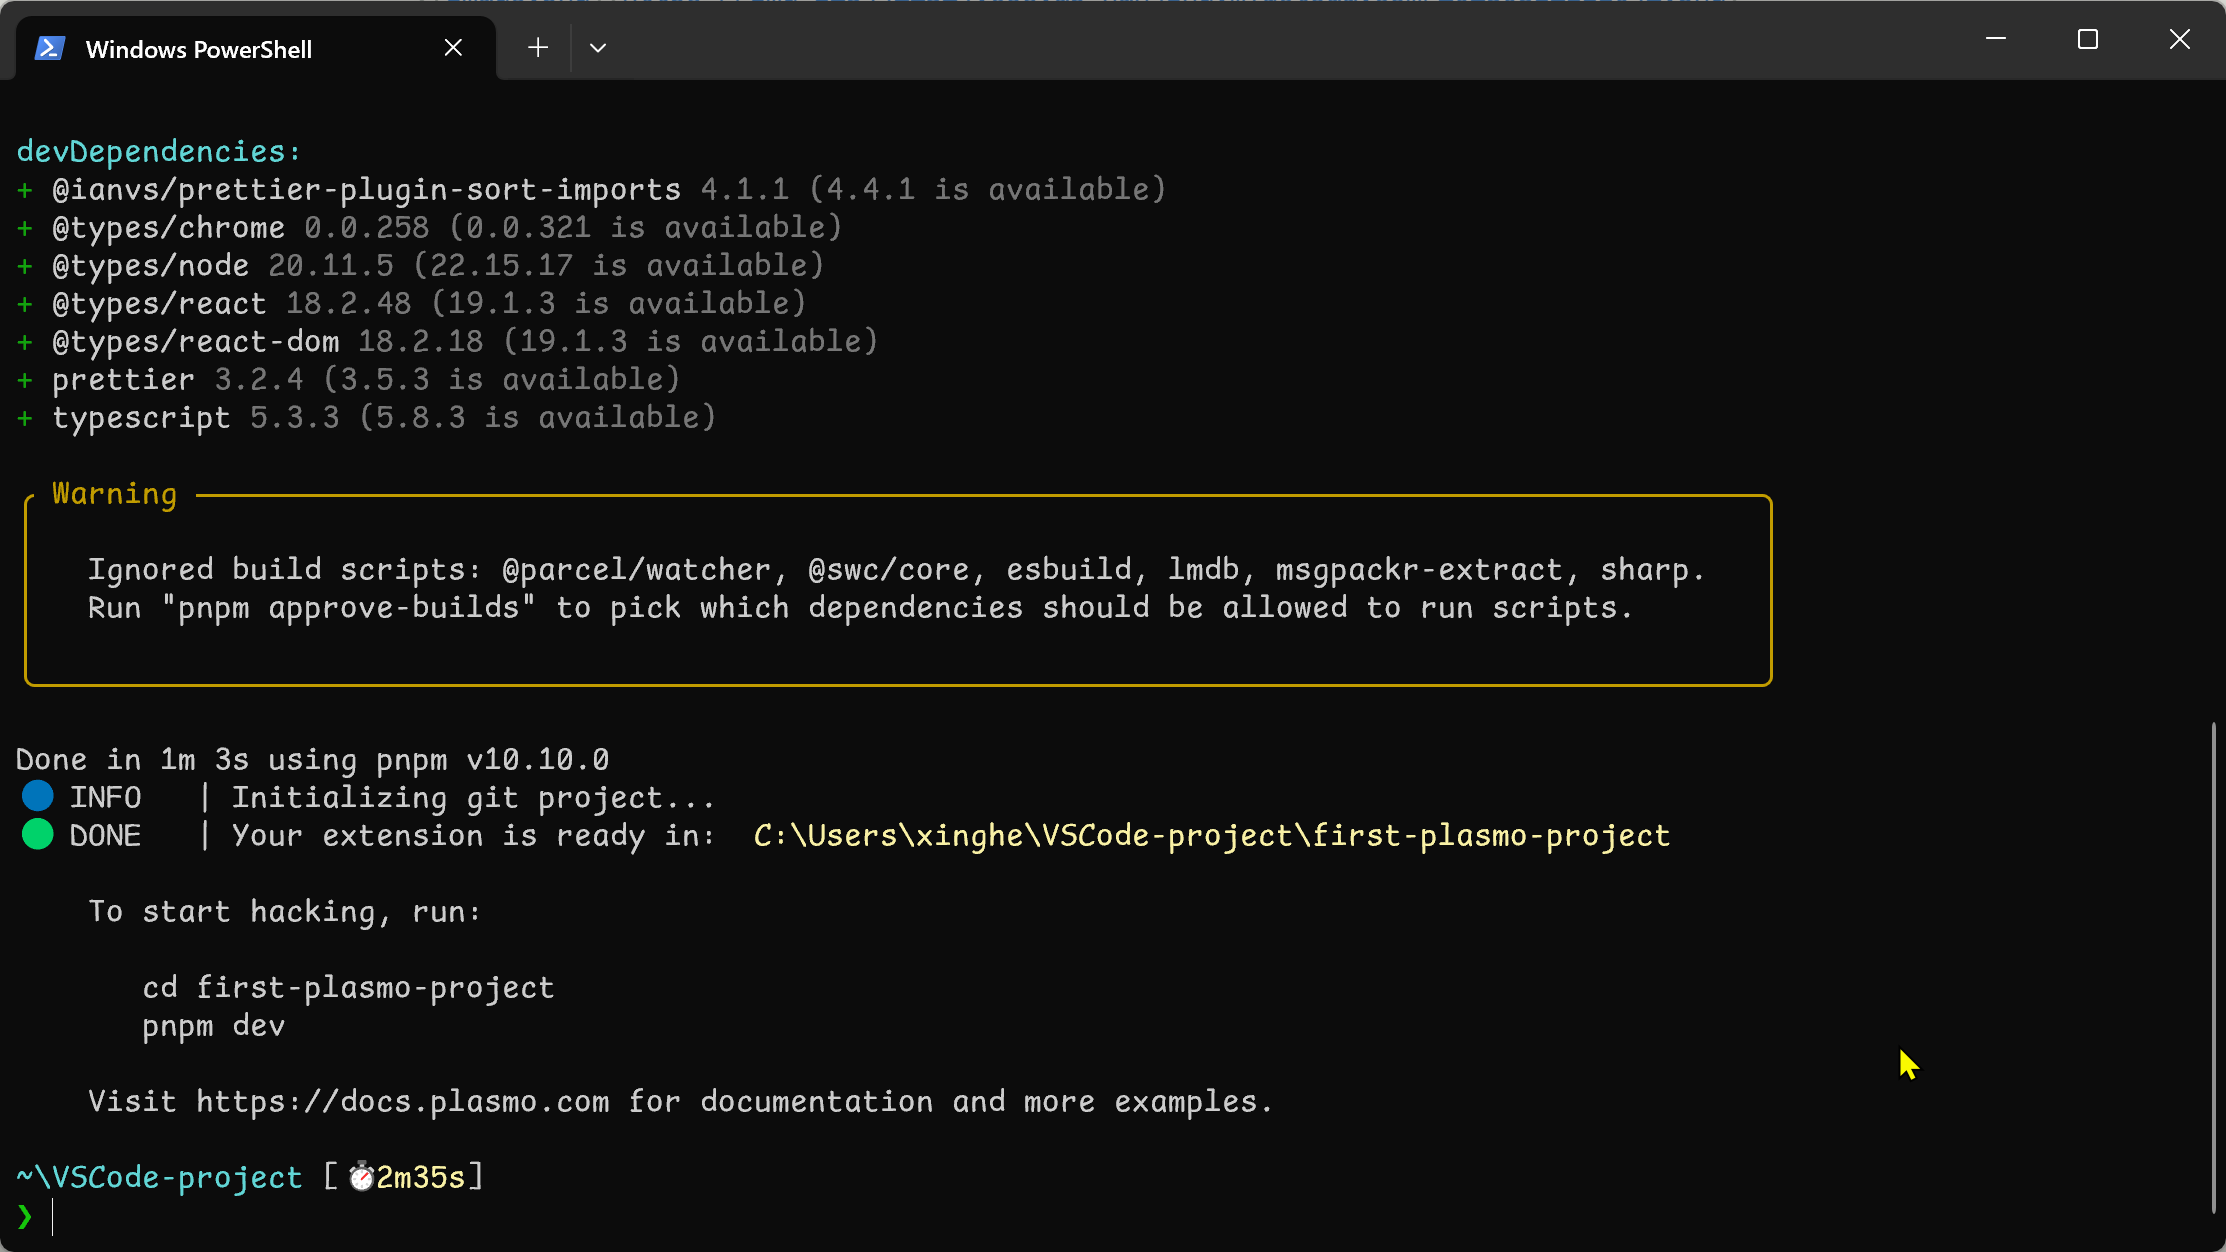Click the green prompt chevron
Screen dimensions: 2226x1252
click(x=25, y=1216)
